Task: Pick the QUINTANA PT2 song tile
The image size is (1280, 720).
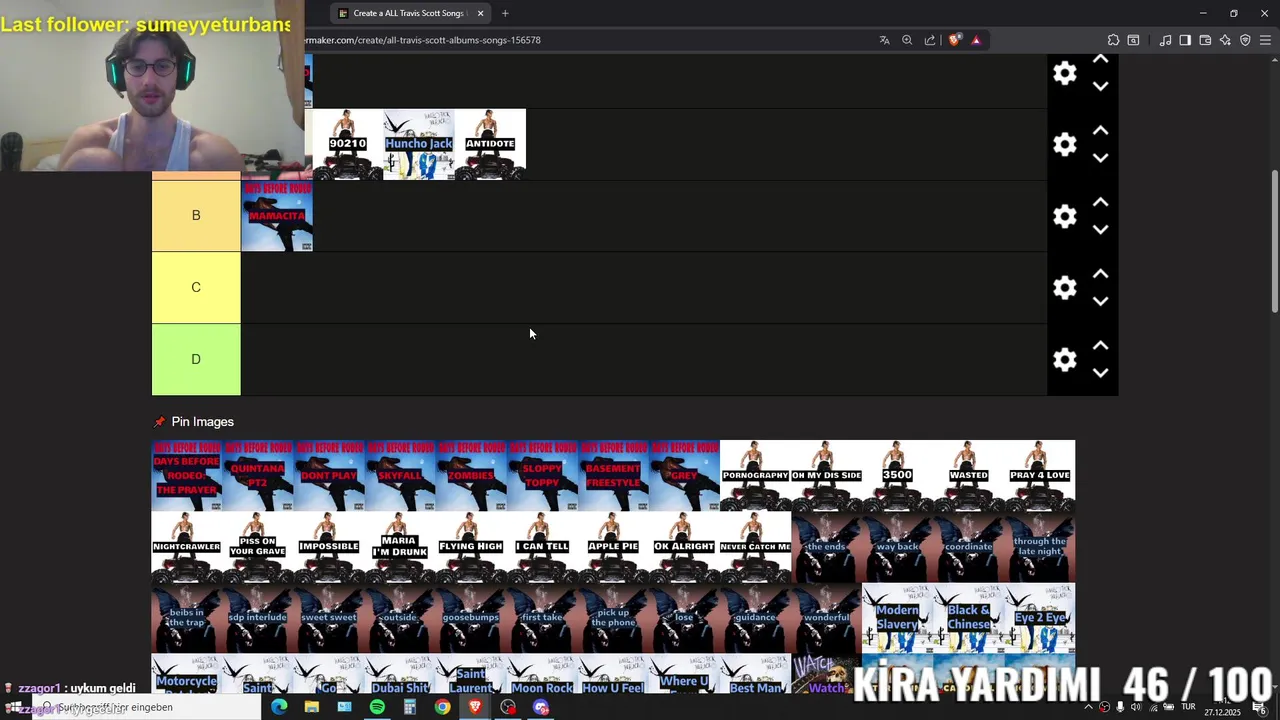Action: tap(258, 475)
